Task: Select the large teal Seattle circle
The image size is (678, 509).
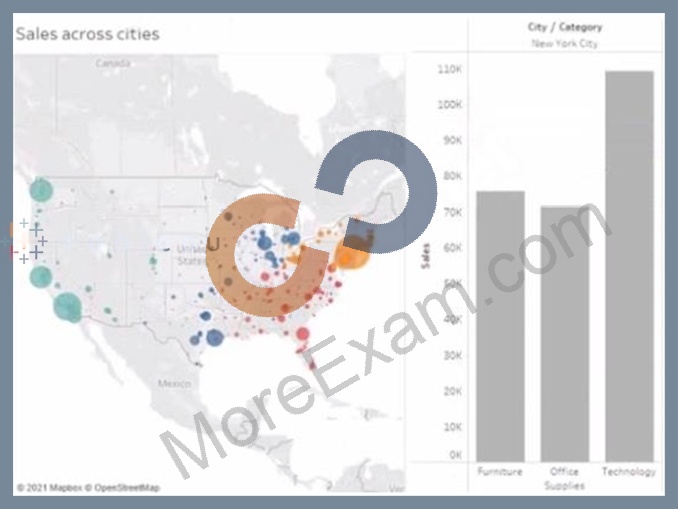Action: (x=41, y=190)
